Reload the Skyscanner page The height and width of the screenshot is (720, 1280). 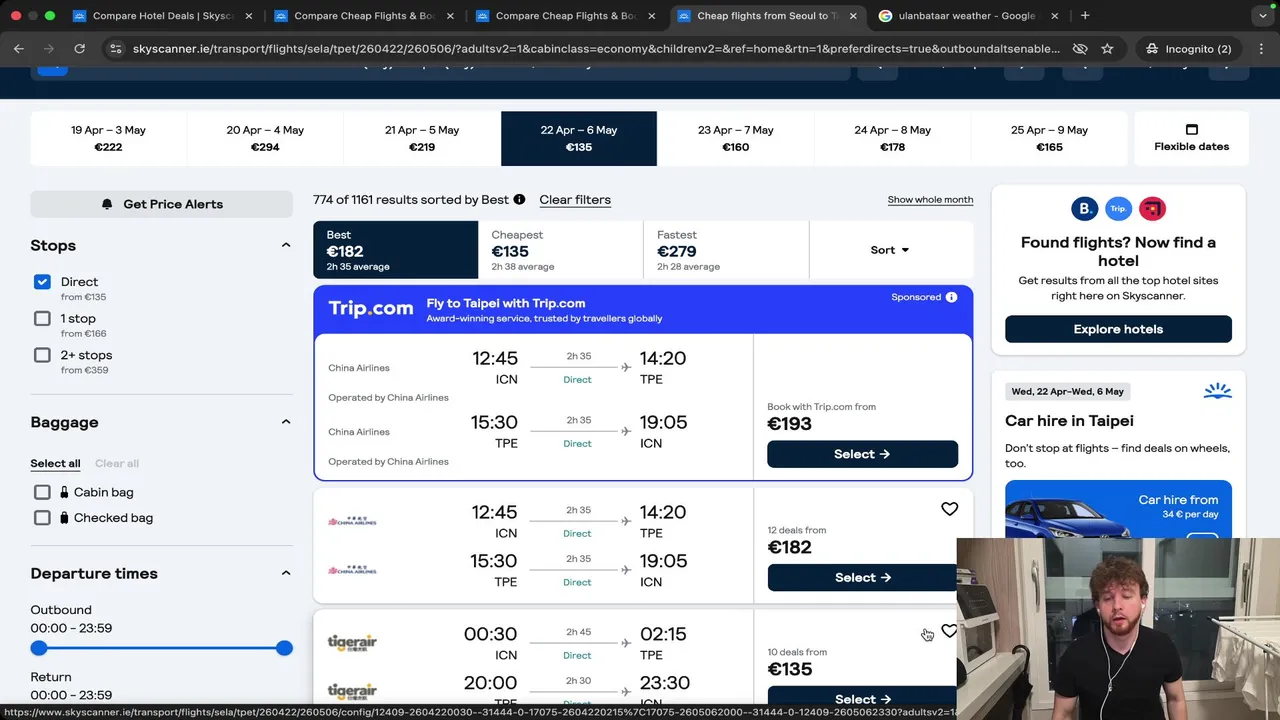[x=81, y=48]
